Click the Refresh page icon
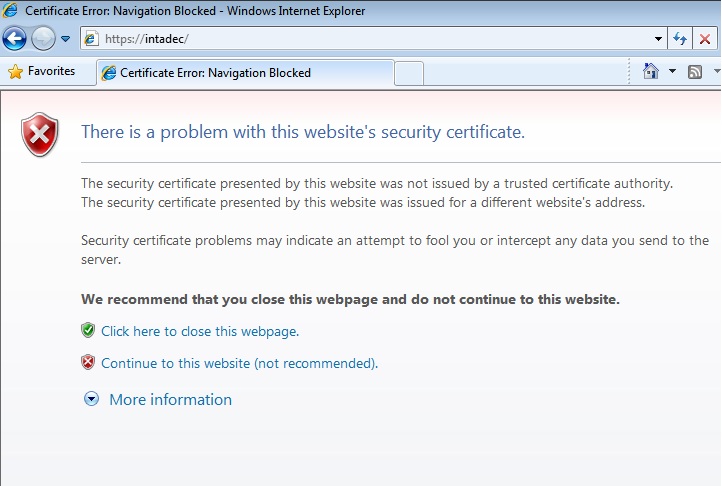The height and width of the screenshot is (486, 722). [x=680, y=39]
